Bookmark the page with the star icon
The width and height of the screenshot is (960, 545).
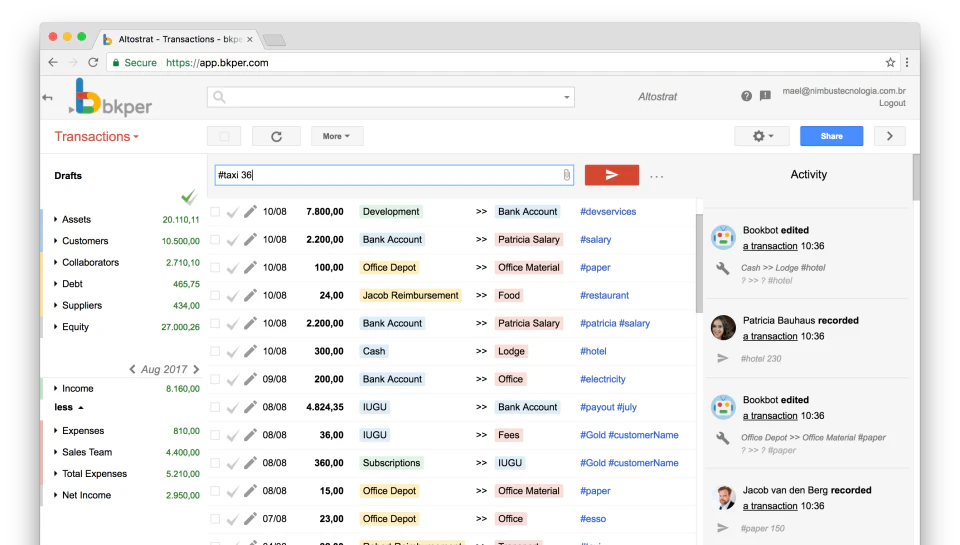point(890,62)
